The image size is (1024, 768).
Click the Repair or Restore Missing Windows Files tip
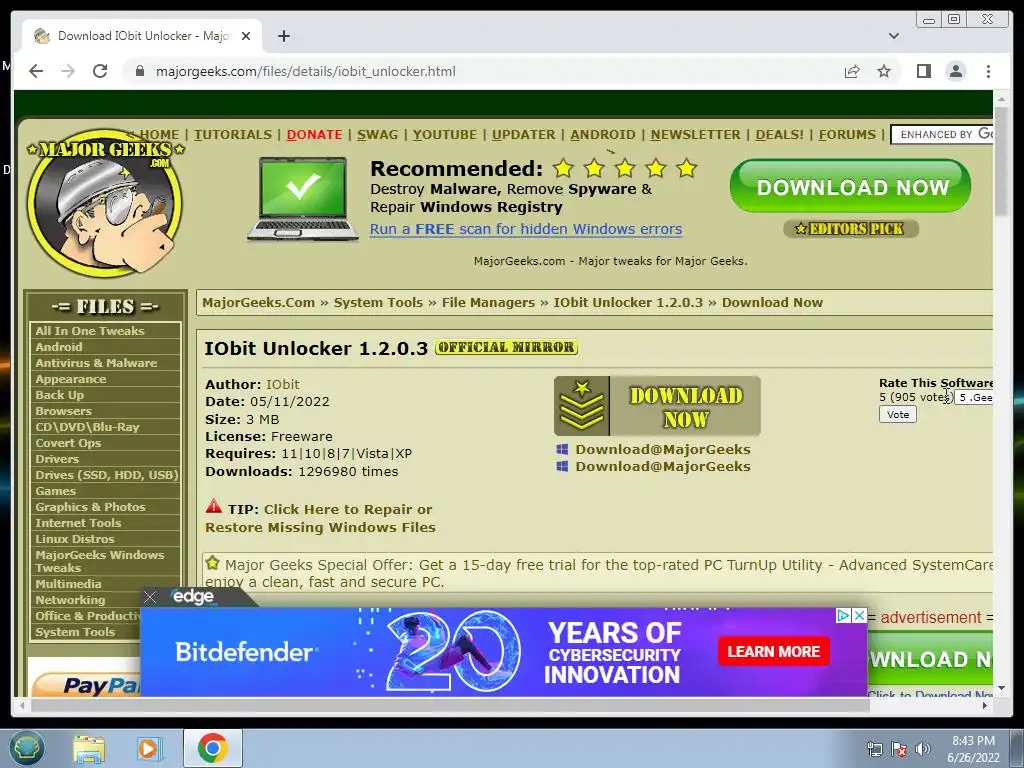pyautogui.click(x=320, y=518)
